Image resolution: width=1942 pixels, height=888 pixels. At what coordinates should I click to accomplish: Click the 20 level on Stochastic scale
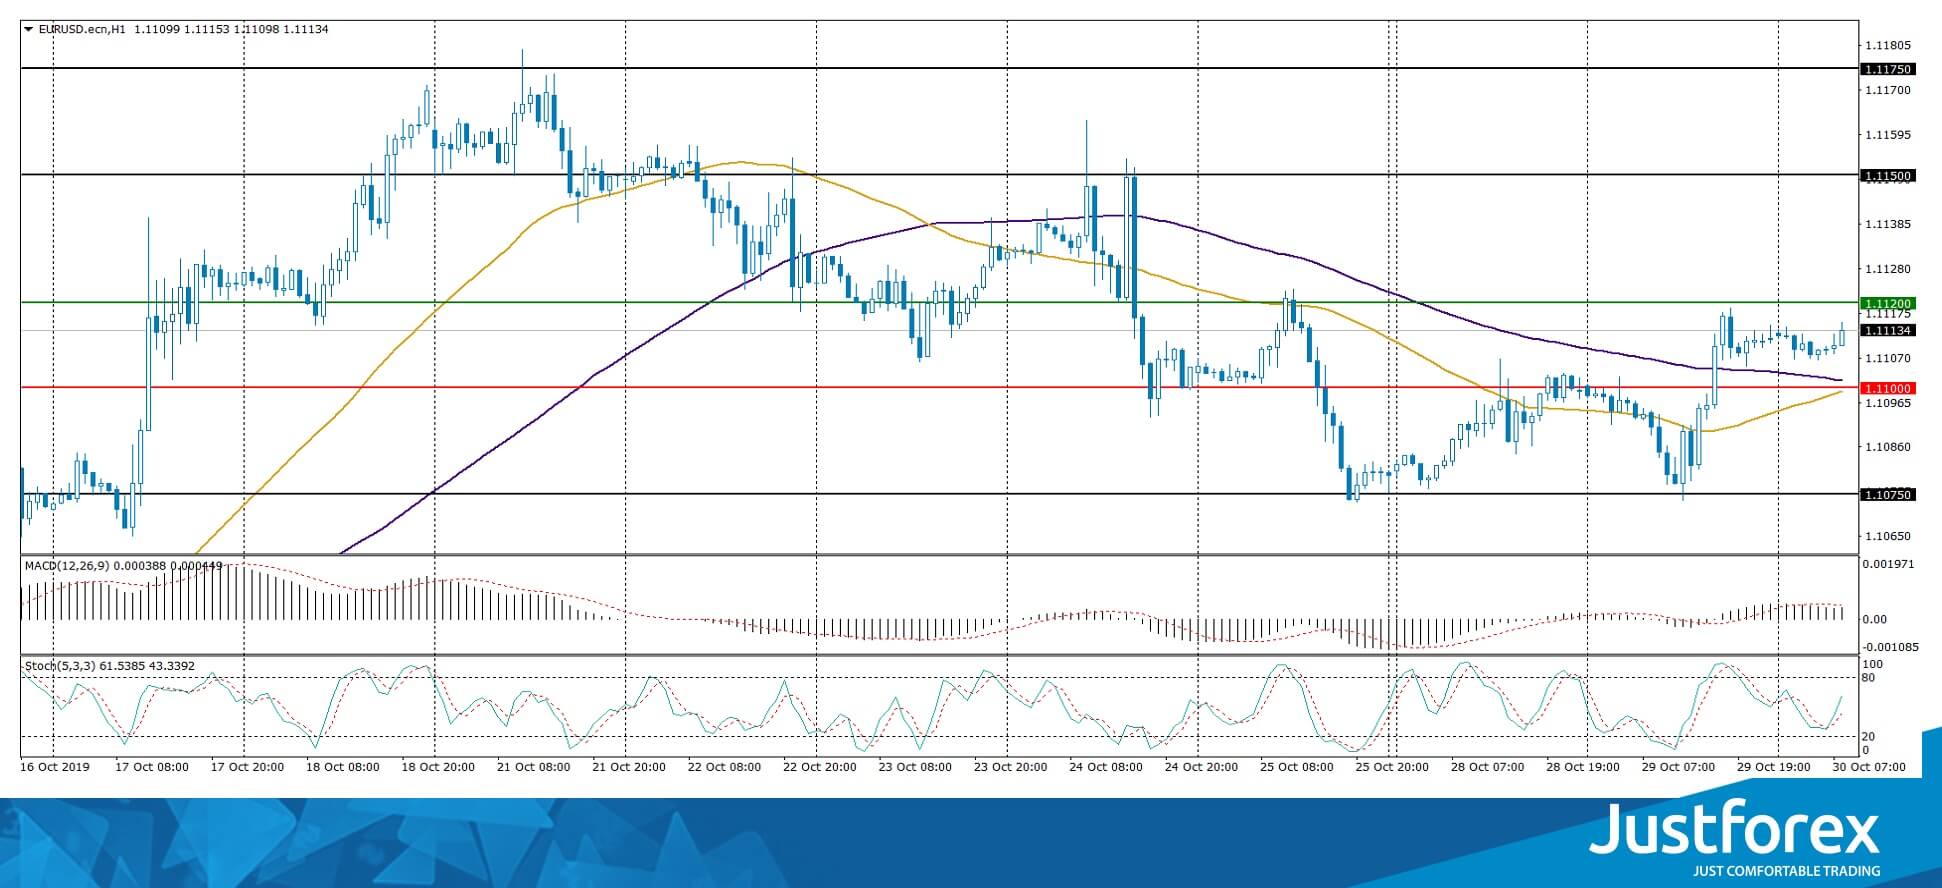[1868, 737]
